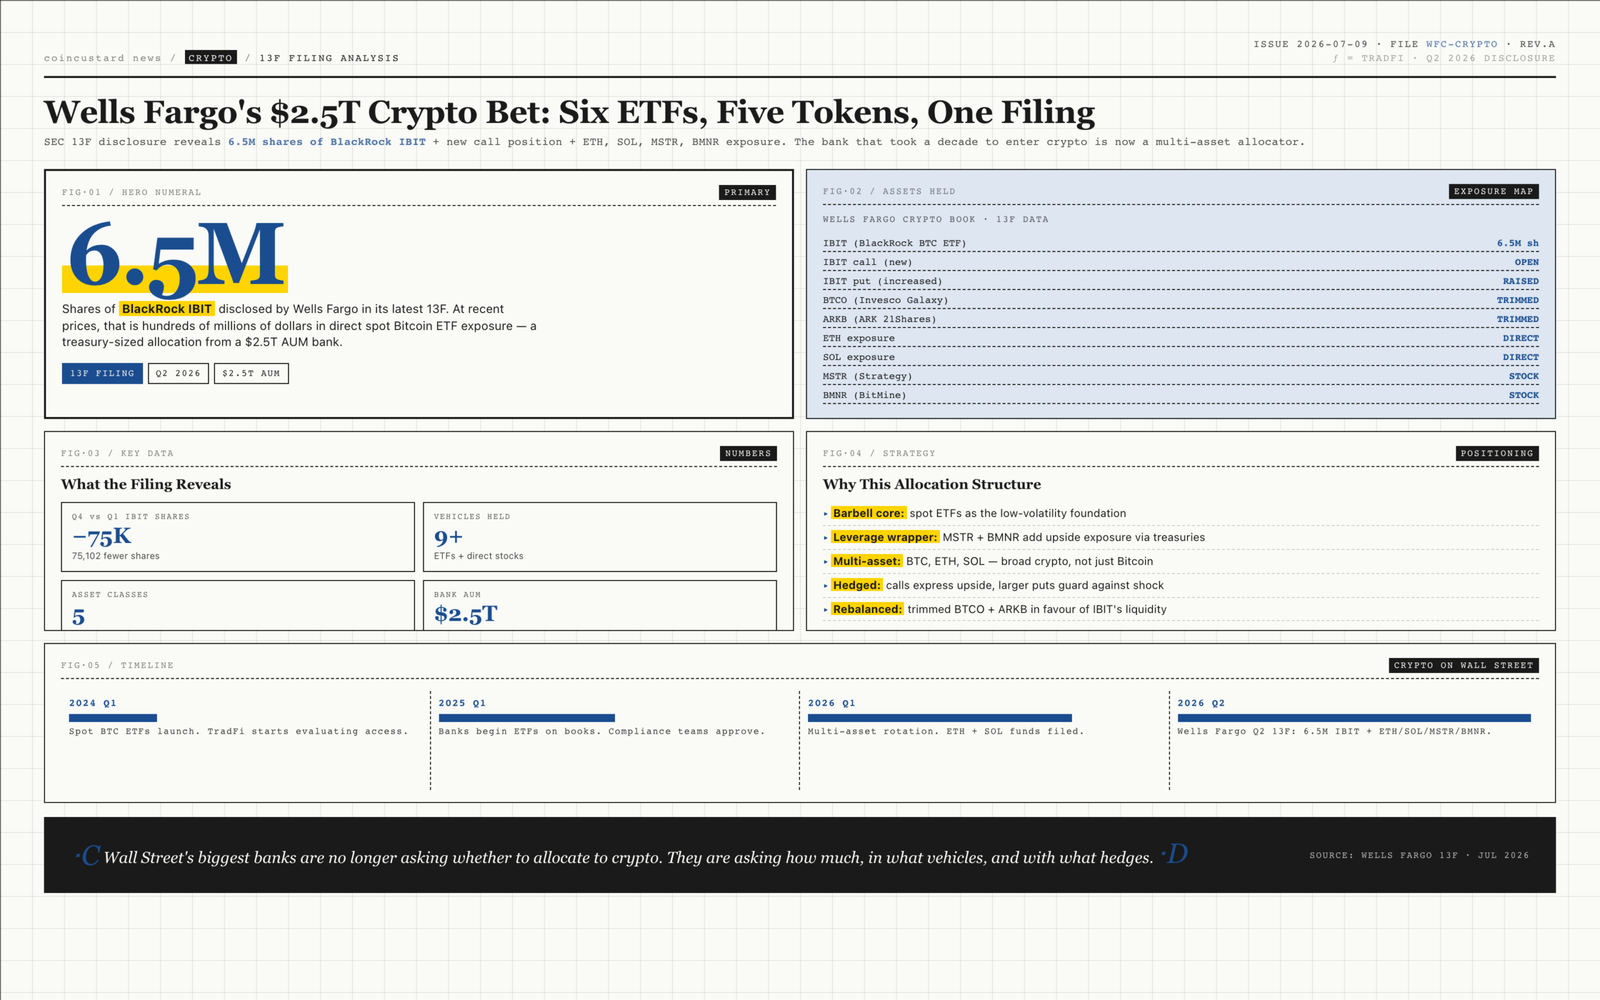Click the CRYPTO ON WALL STREET badge
Image resolution: width=1600 pixels, height=1000 pixels.
(1463, 665)
